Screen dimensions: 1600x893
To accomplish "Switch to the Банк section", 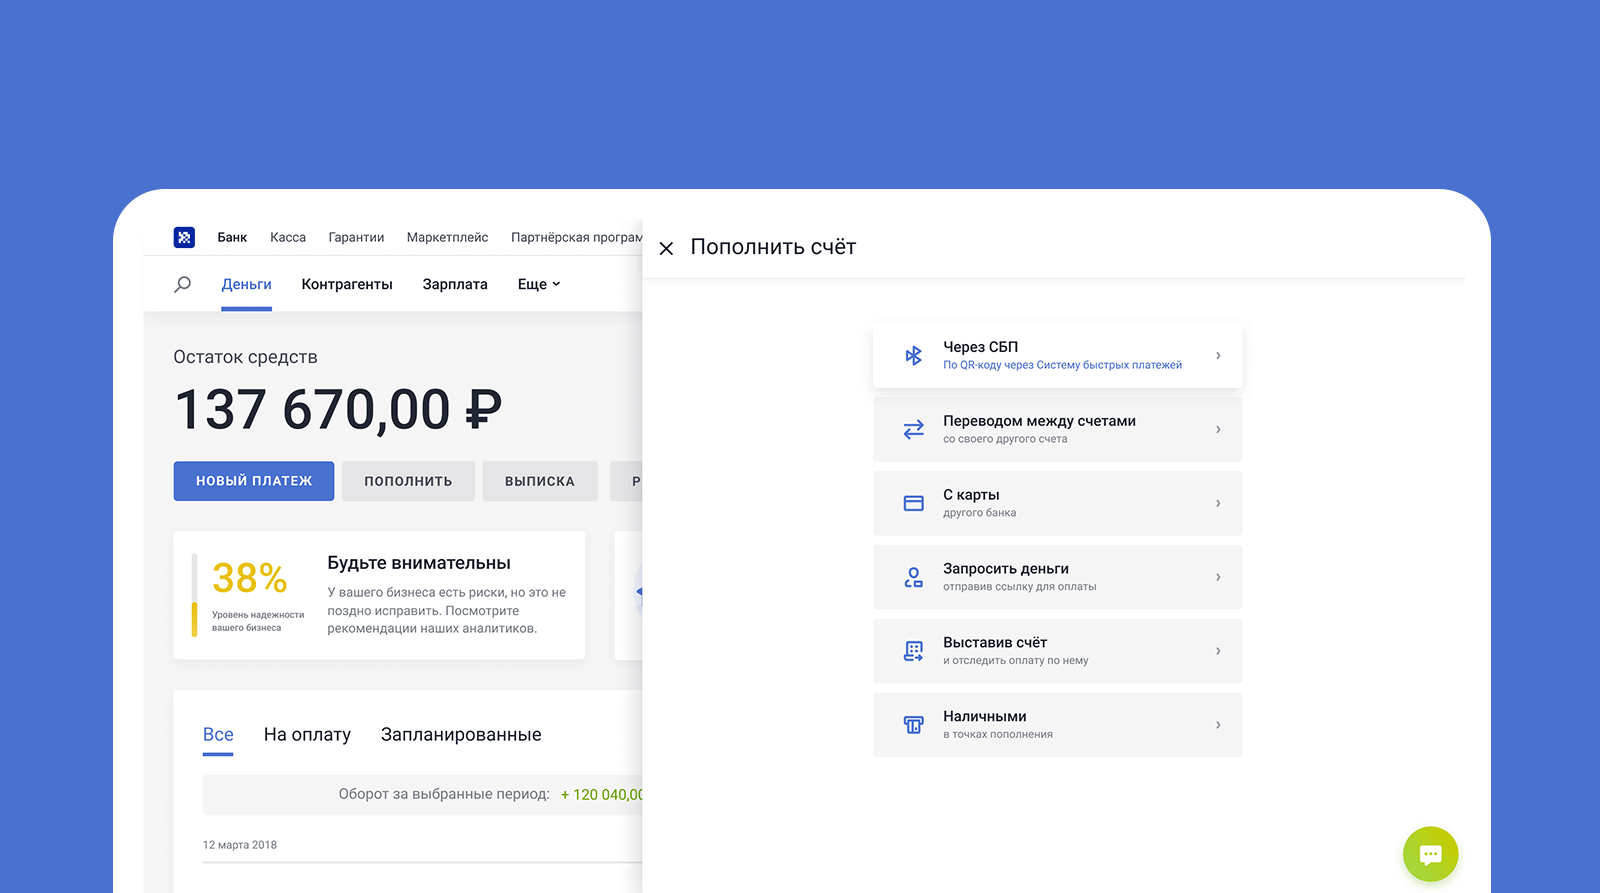I will click(232, 238).
